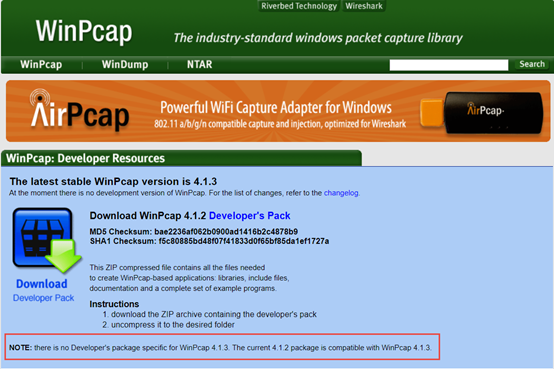This screenshot has height=369, width=554.
Task: Select the WinDump navigation menu item
Action: click(125, 64)
